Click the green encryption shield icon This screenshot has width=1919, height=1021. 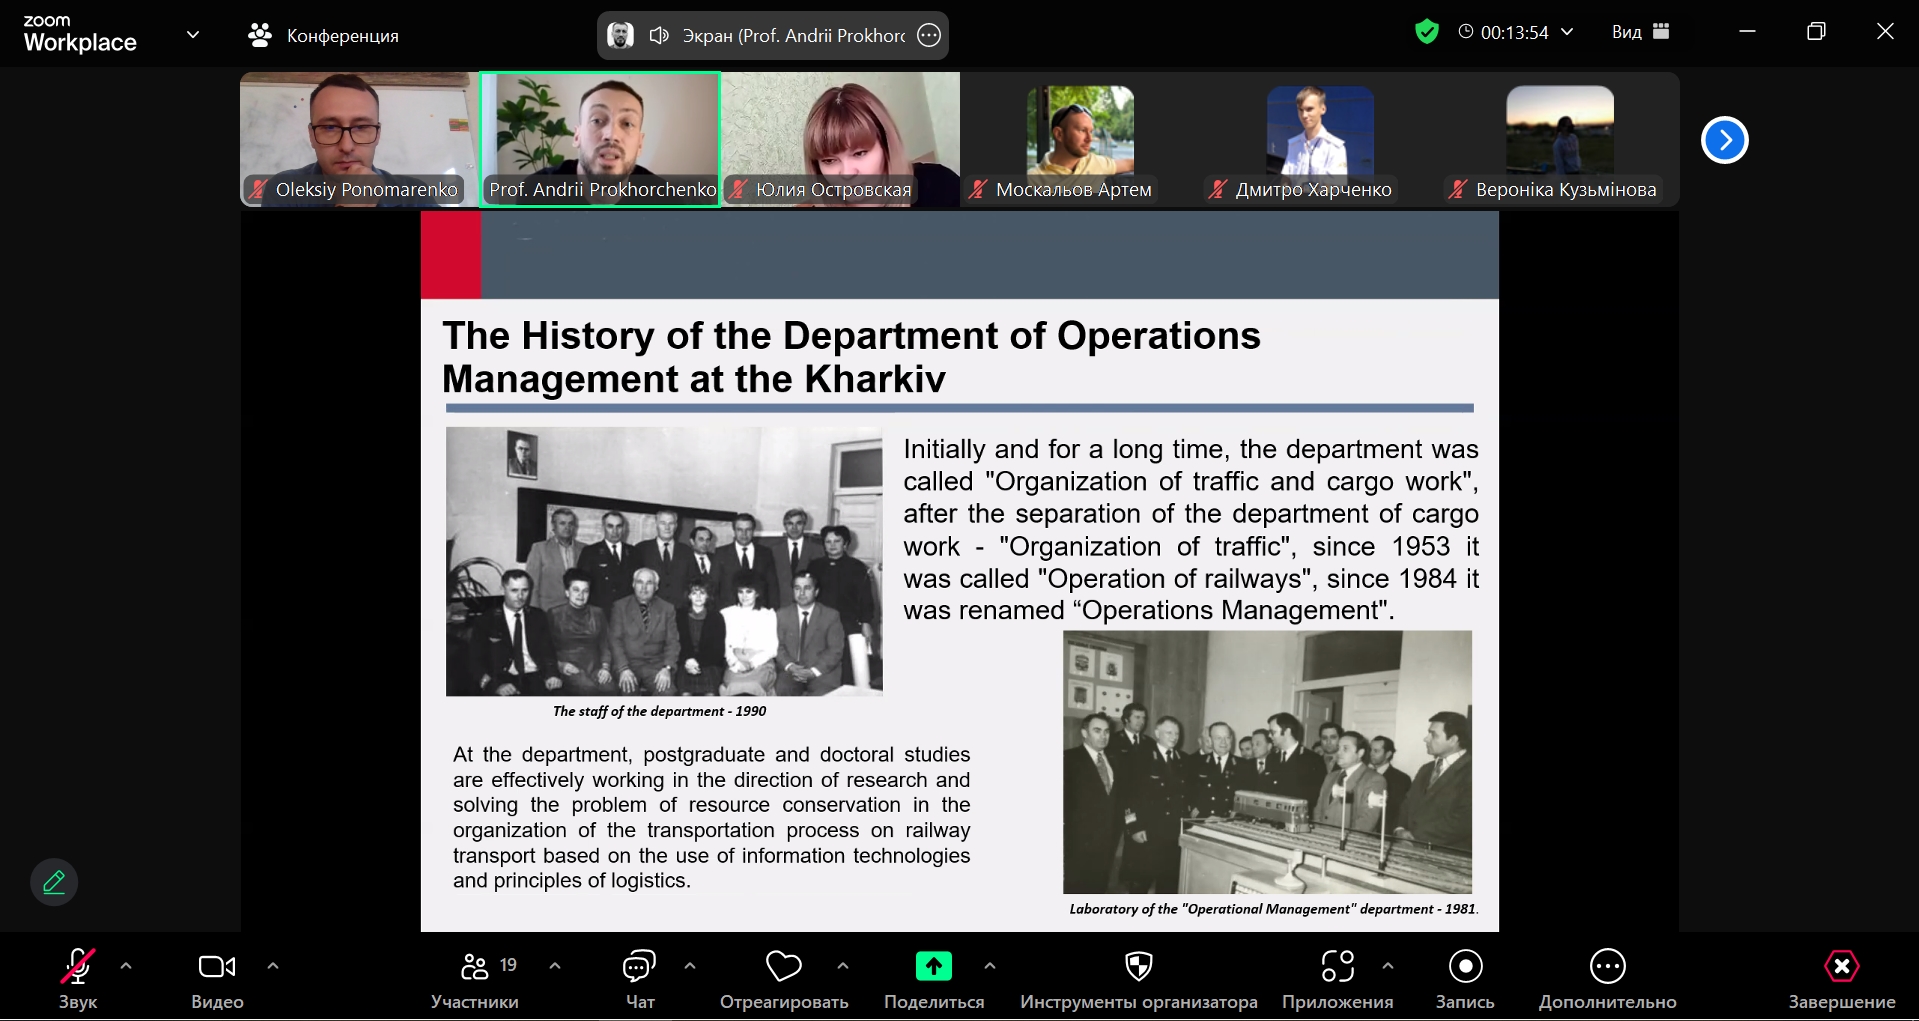pos(1427,32)
